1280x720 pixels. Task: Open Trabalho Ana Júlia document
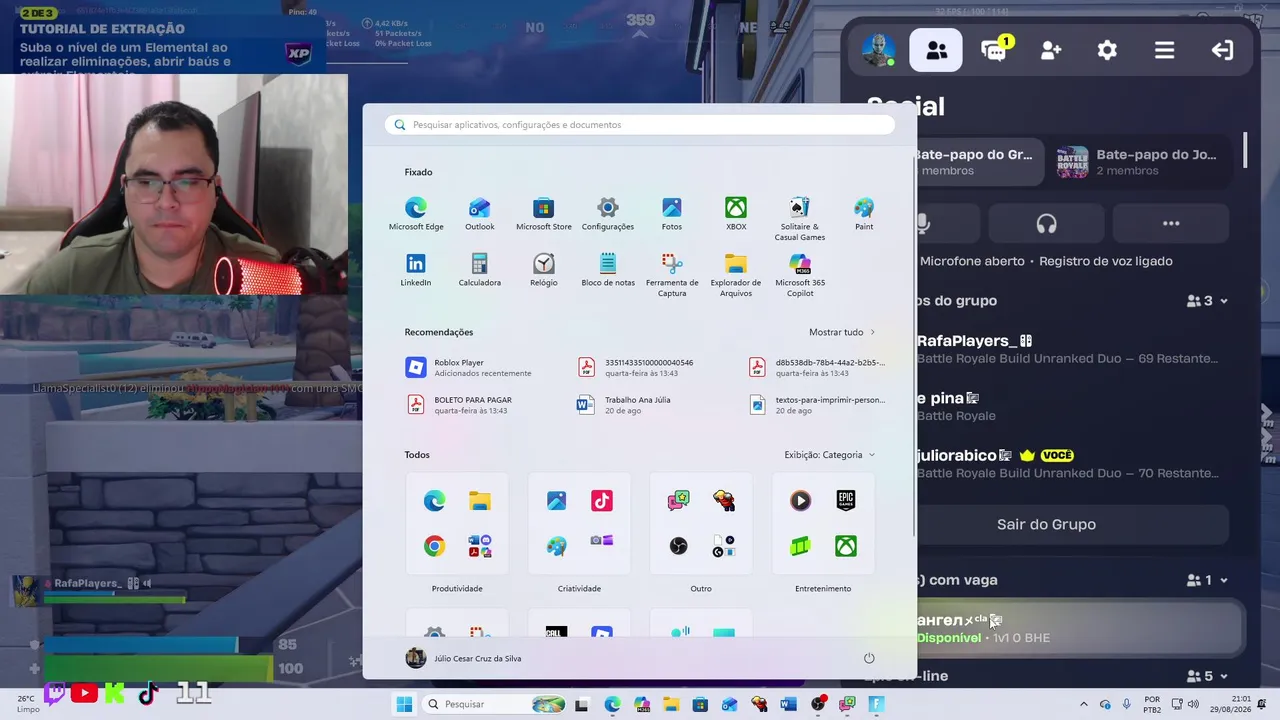pos(624,405)
